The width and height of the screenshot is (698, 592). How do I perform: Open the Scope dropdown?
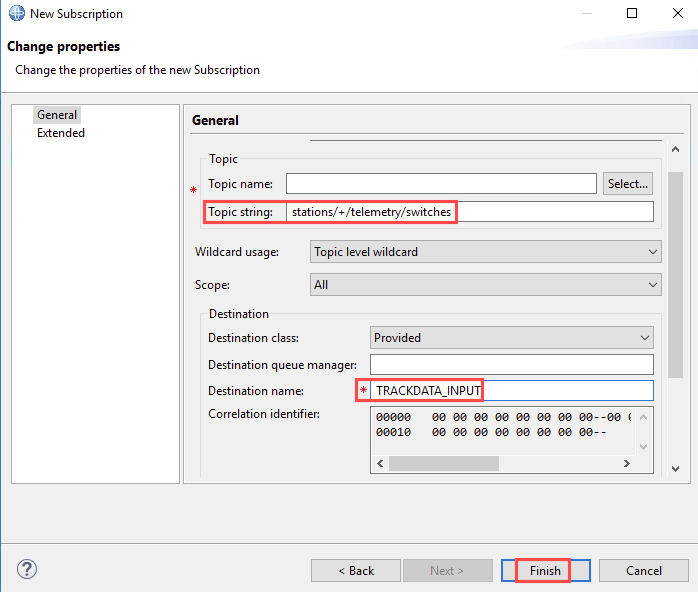[x=486, y=284]
